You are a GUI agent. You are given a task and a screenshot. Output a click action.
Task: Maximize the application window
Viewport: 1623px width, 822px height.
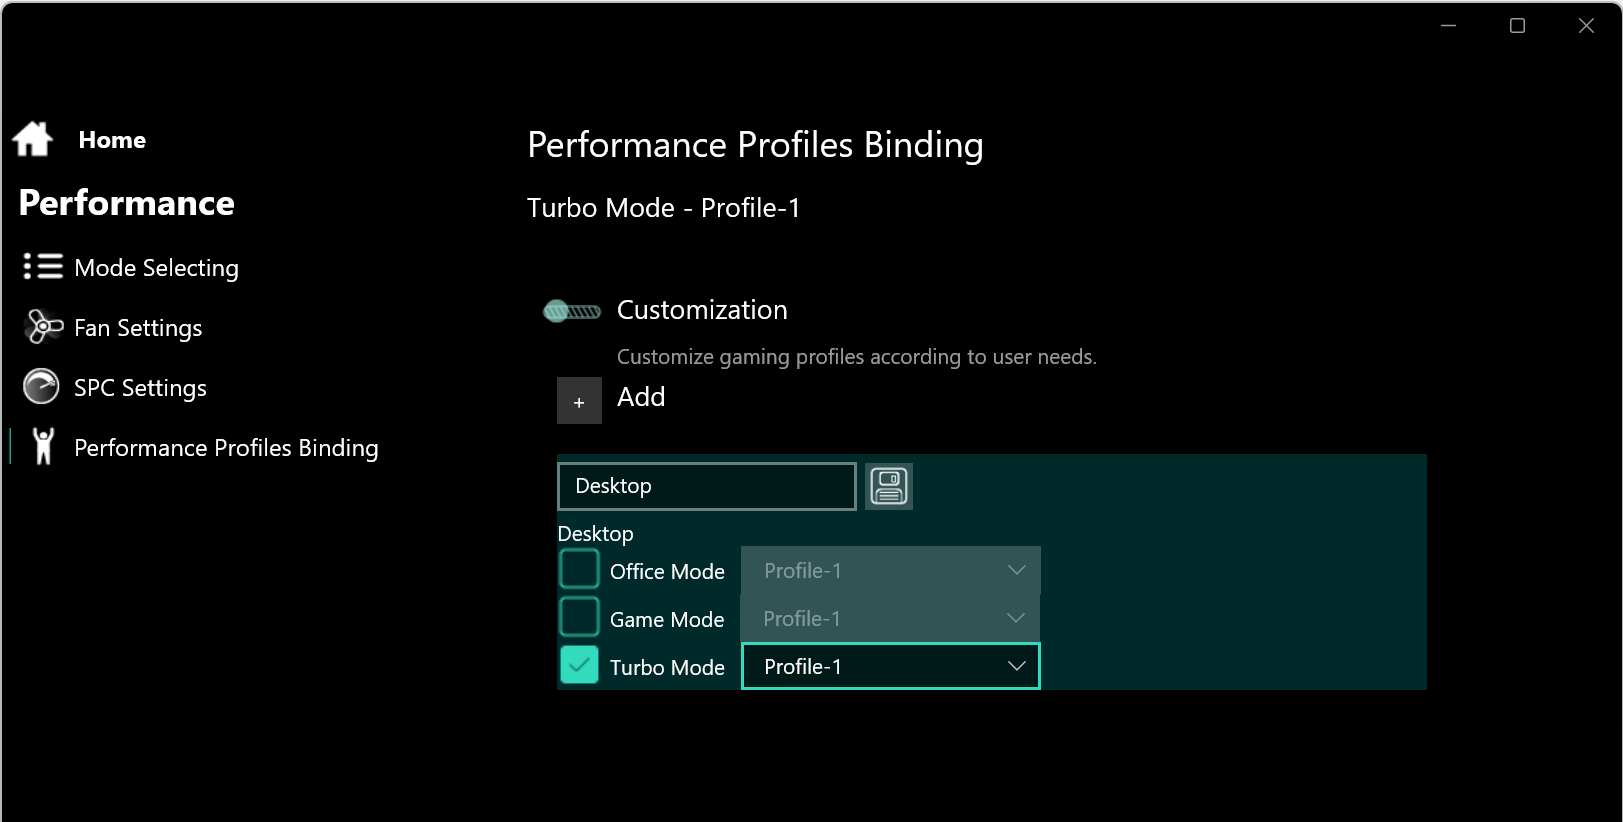1517,26
